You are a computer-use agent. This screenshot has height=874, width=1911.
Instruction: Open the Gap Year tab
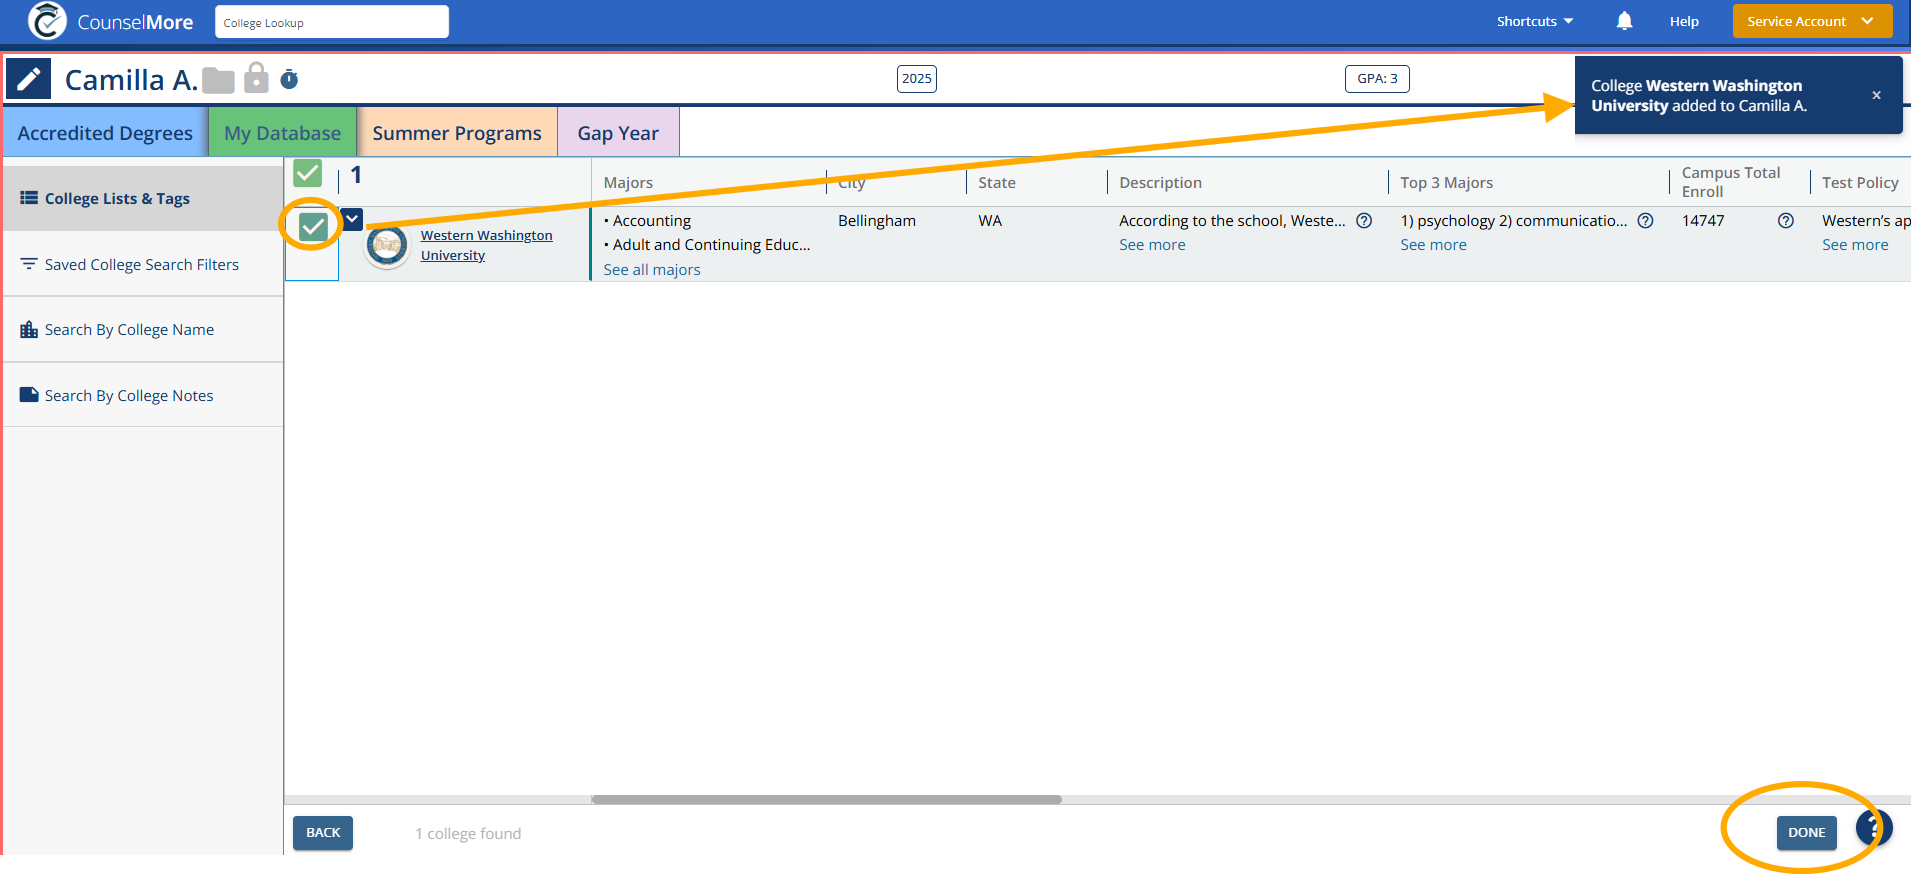coord(618,132)
